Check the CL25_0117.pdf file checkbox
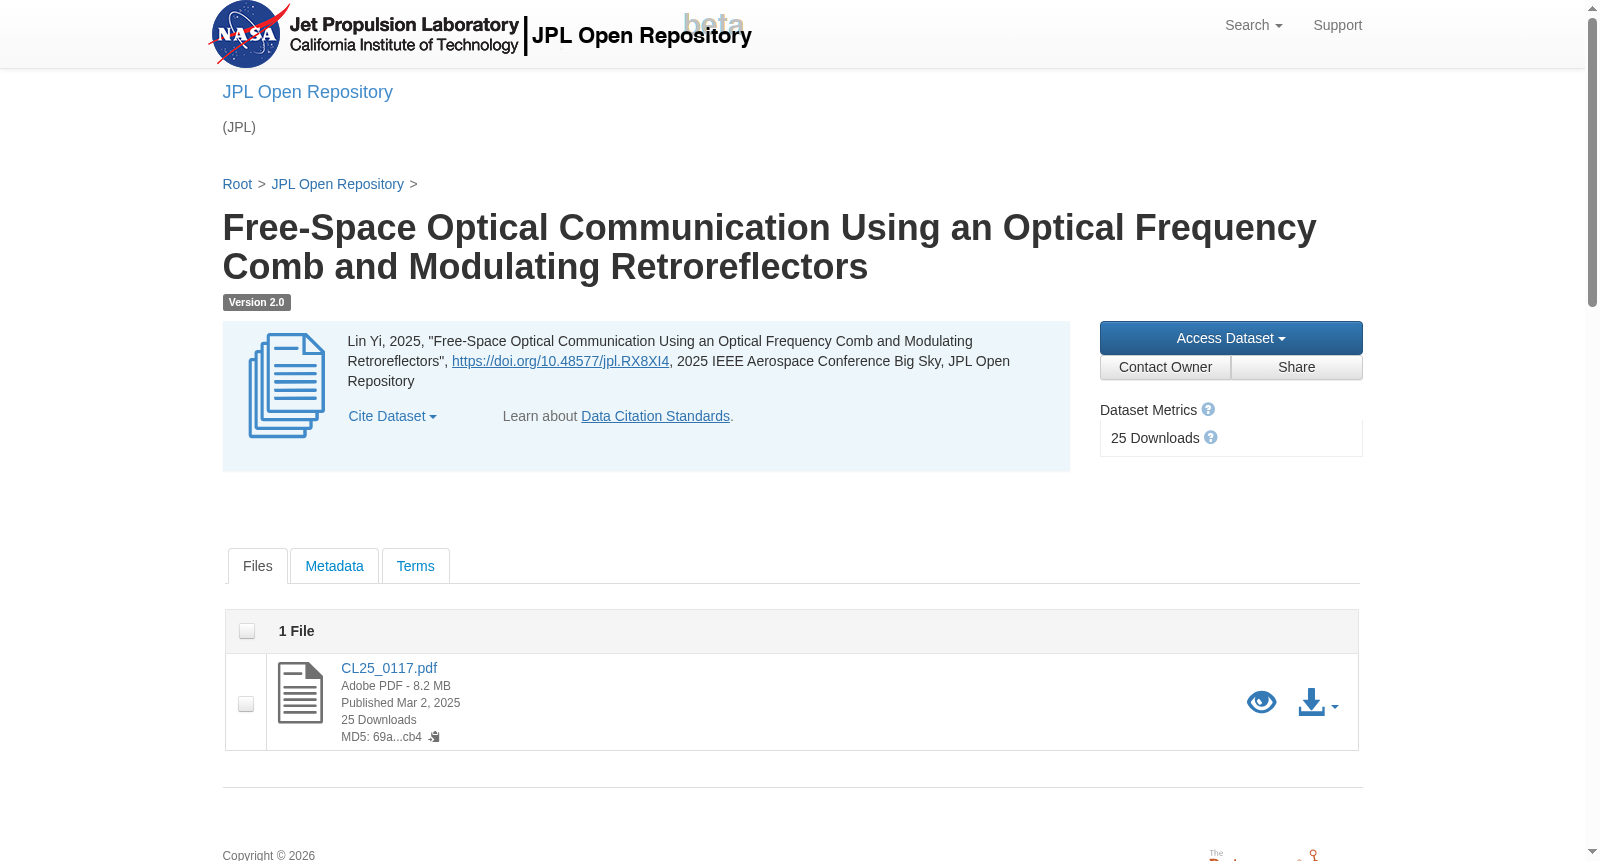 pos(246,704)
